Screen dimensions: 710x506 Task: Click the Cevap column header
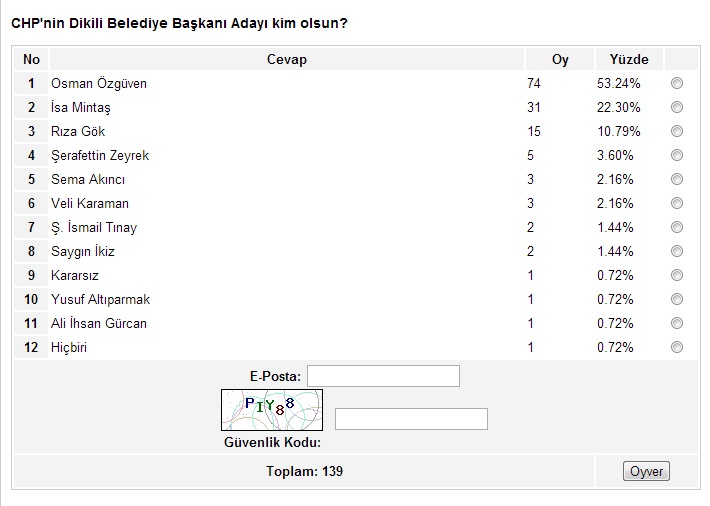click(x=287, y=59)
